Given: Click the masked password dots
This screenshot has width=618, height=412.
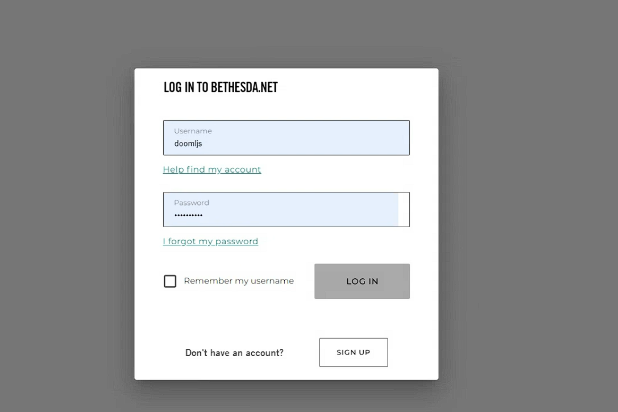Looking at the screenshot, I should click(x=188, y=215).
